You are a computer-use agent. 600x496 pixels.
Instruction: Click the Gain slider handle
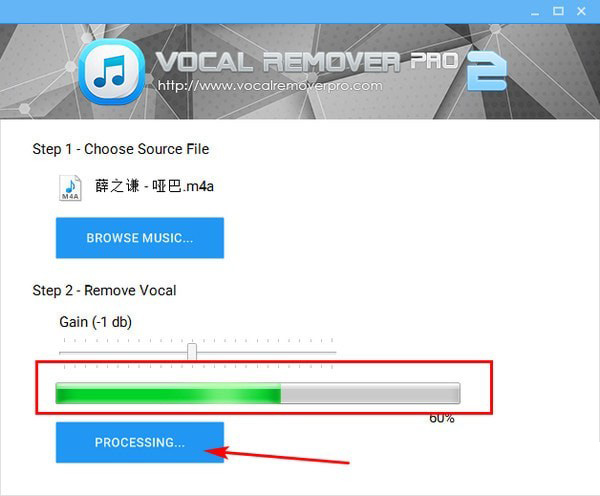pos(192,351)
